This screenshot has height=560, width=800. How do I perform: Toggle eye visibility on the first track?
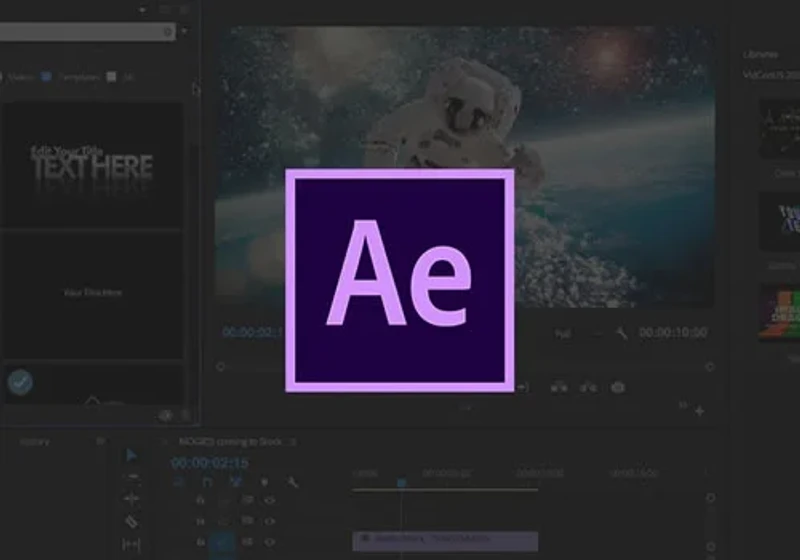[x=270, y=500]
